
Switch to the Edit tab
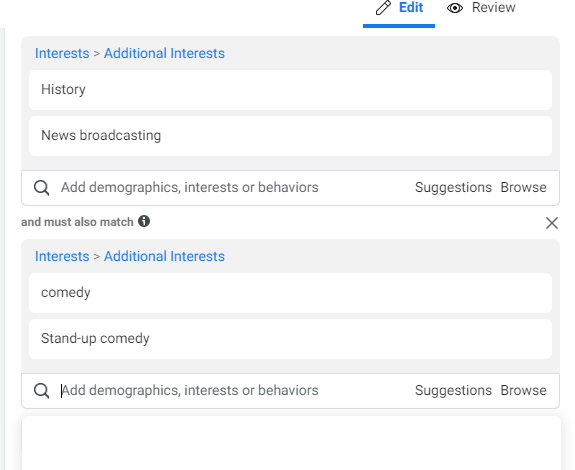coord(399,8)
